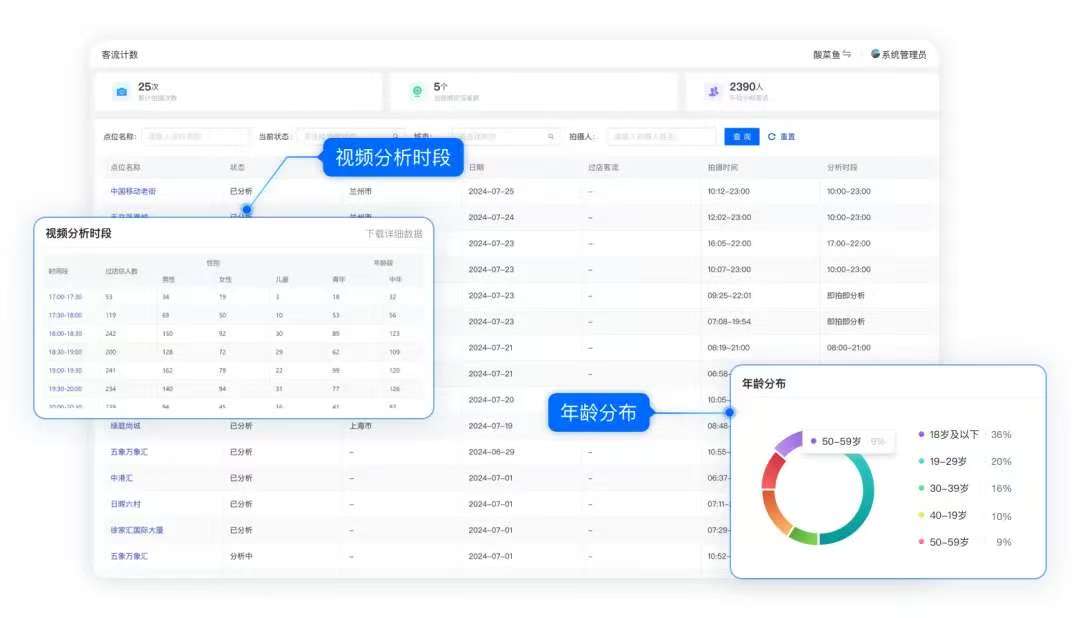The width and height of the screenshot is (1080, 618).
Task: Toggle the 30-39岁 legend entry
Action: [x=949, y=489]
